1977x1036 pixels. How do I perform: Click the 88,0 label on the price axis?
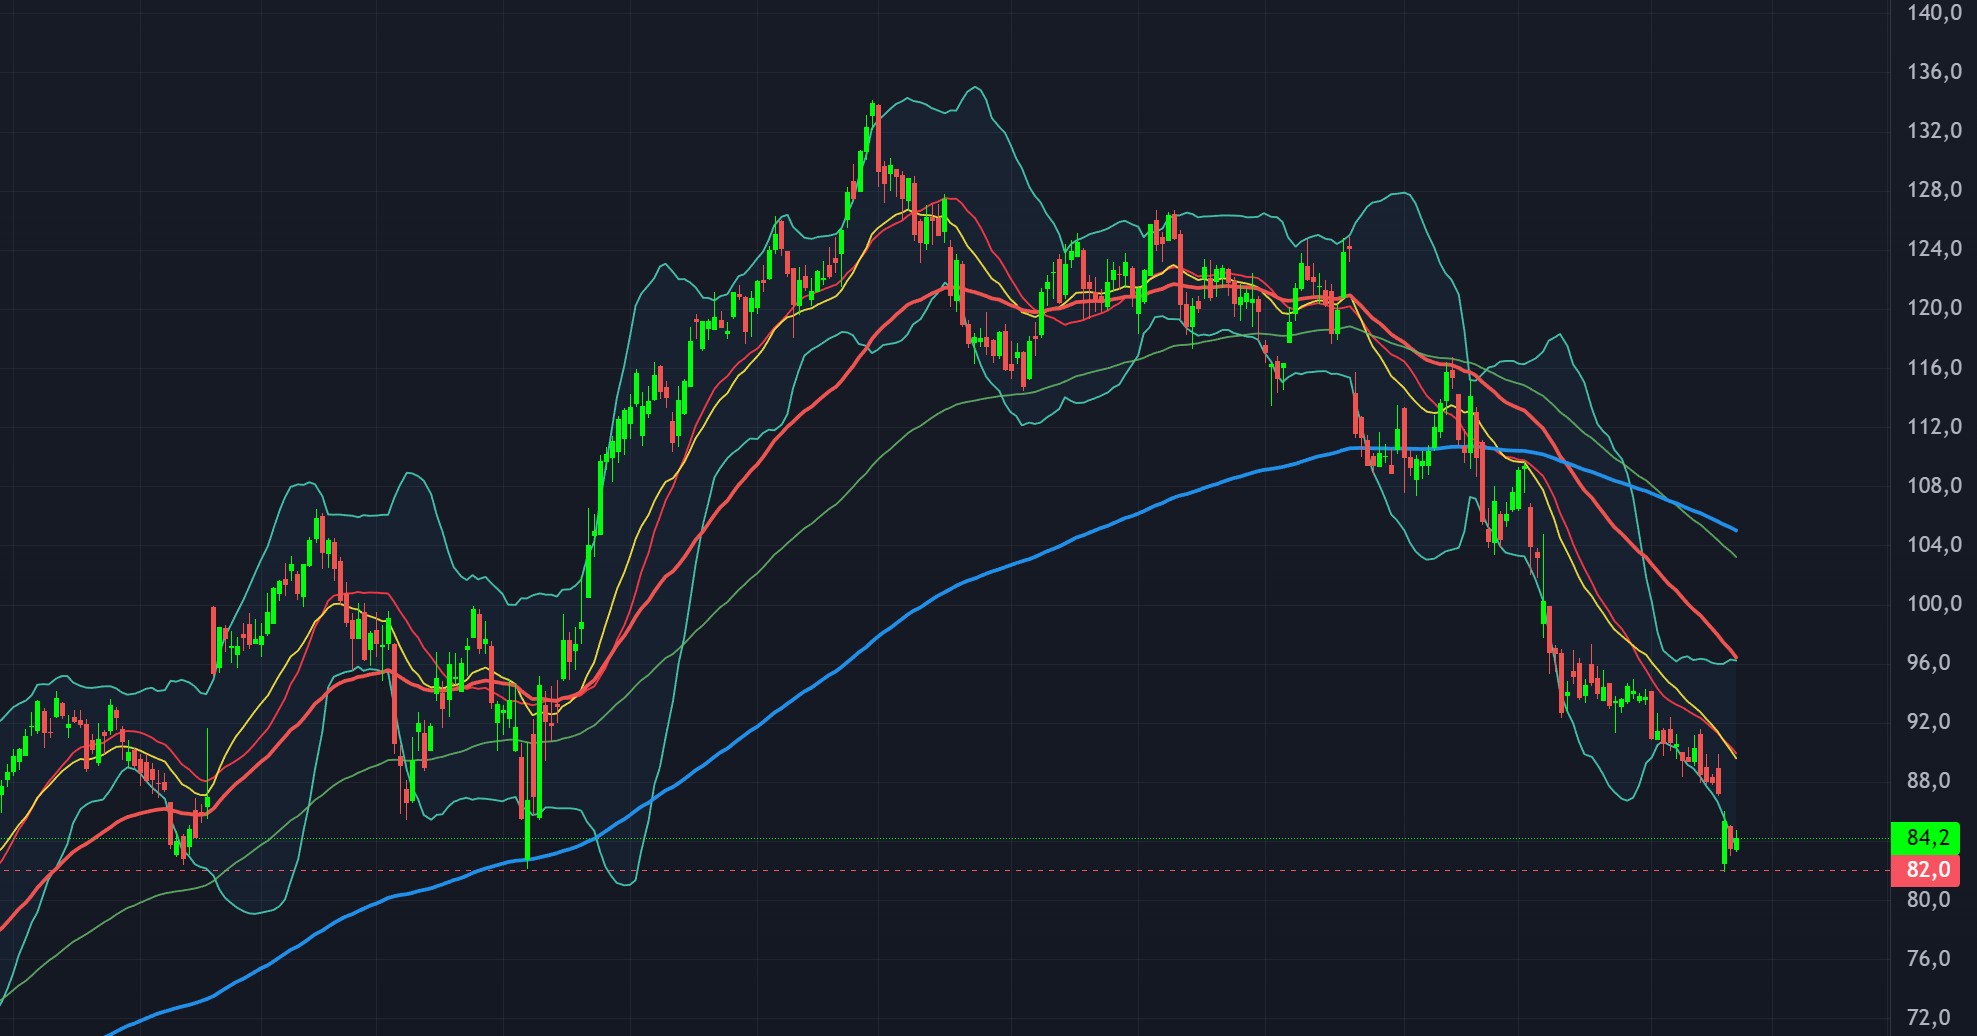point(1933,781)
